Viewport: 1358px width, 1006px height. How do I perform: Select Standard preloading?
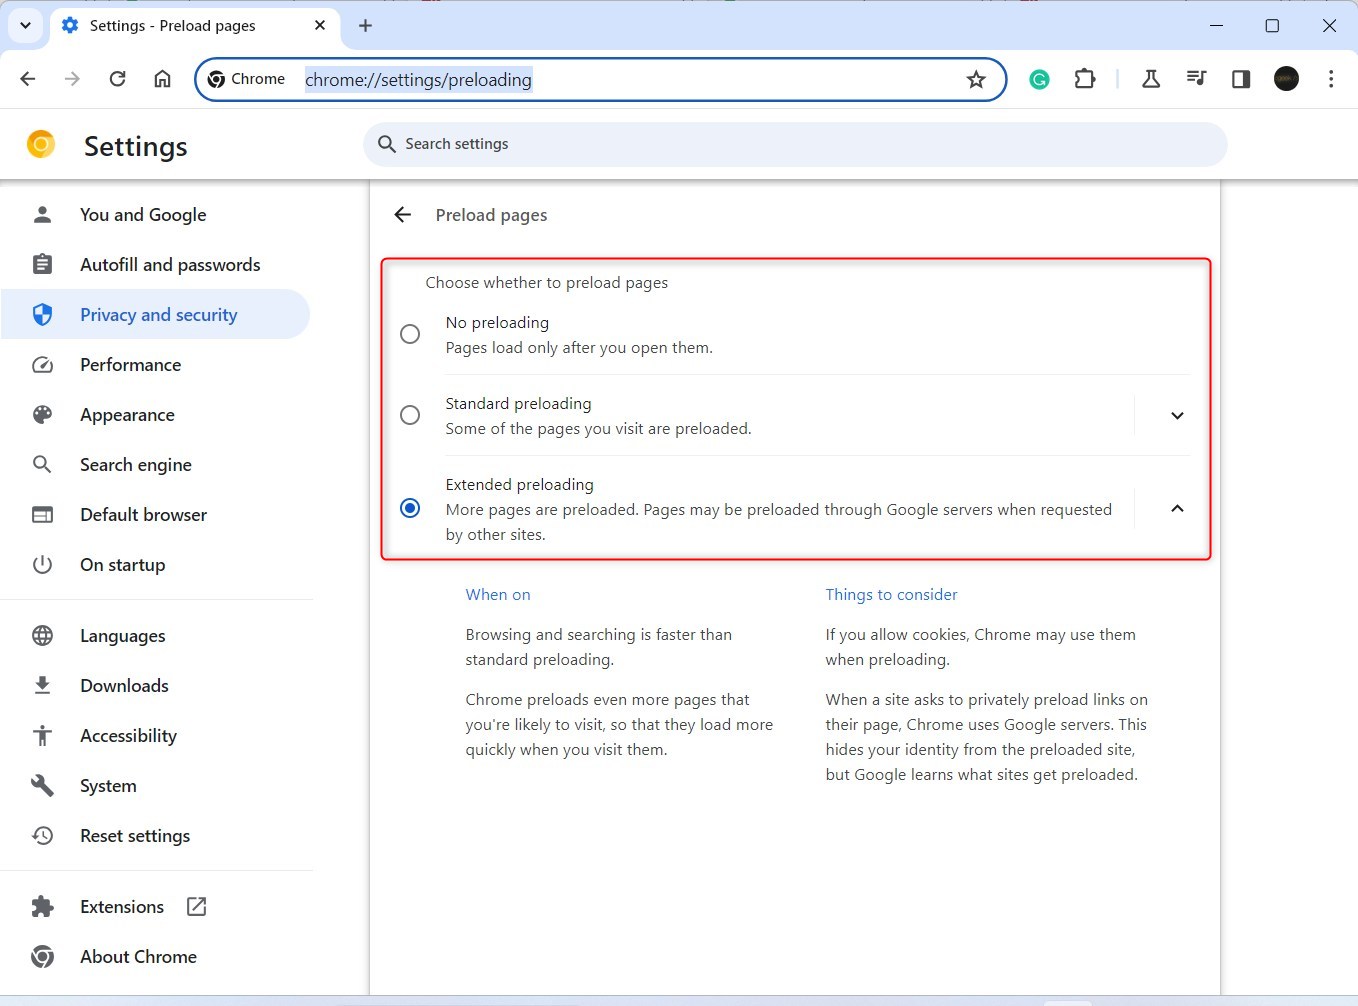point(409,415)
